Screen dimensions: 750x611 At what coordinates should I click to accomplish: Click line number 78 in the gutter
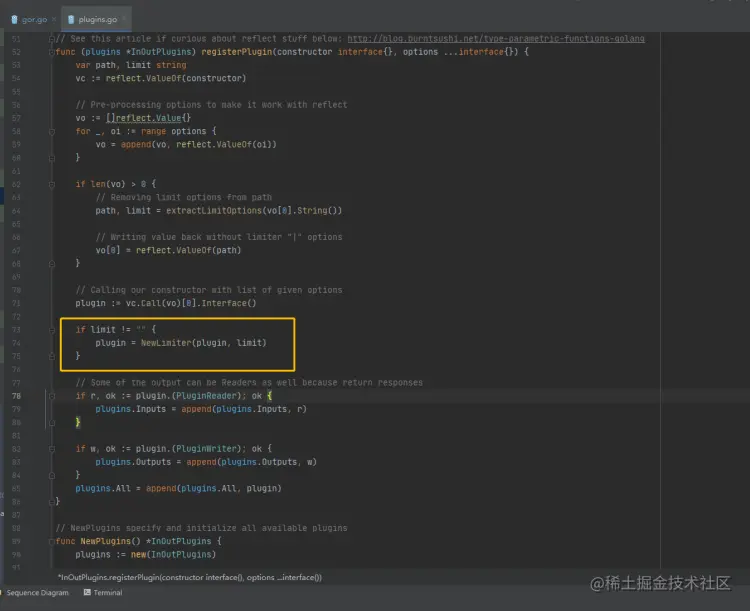(16, 396)
